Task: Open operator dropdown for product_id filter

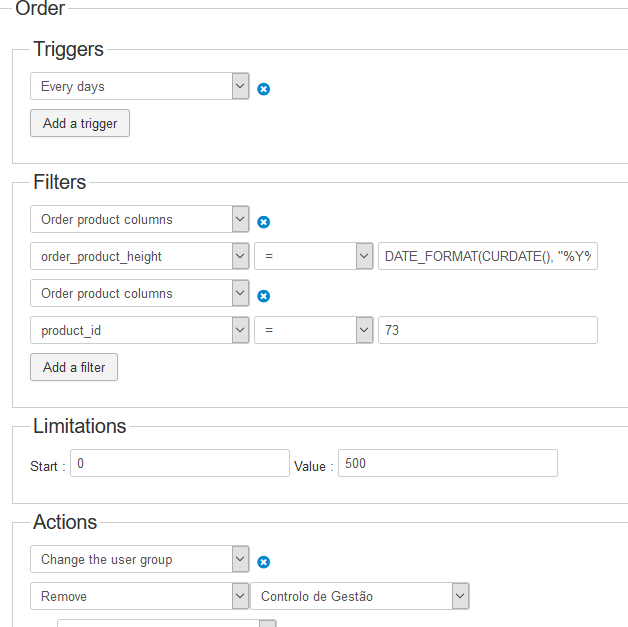Action: point(313,330)
